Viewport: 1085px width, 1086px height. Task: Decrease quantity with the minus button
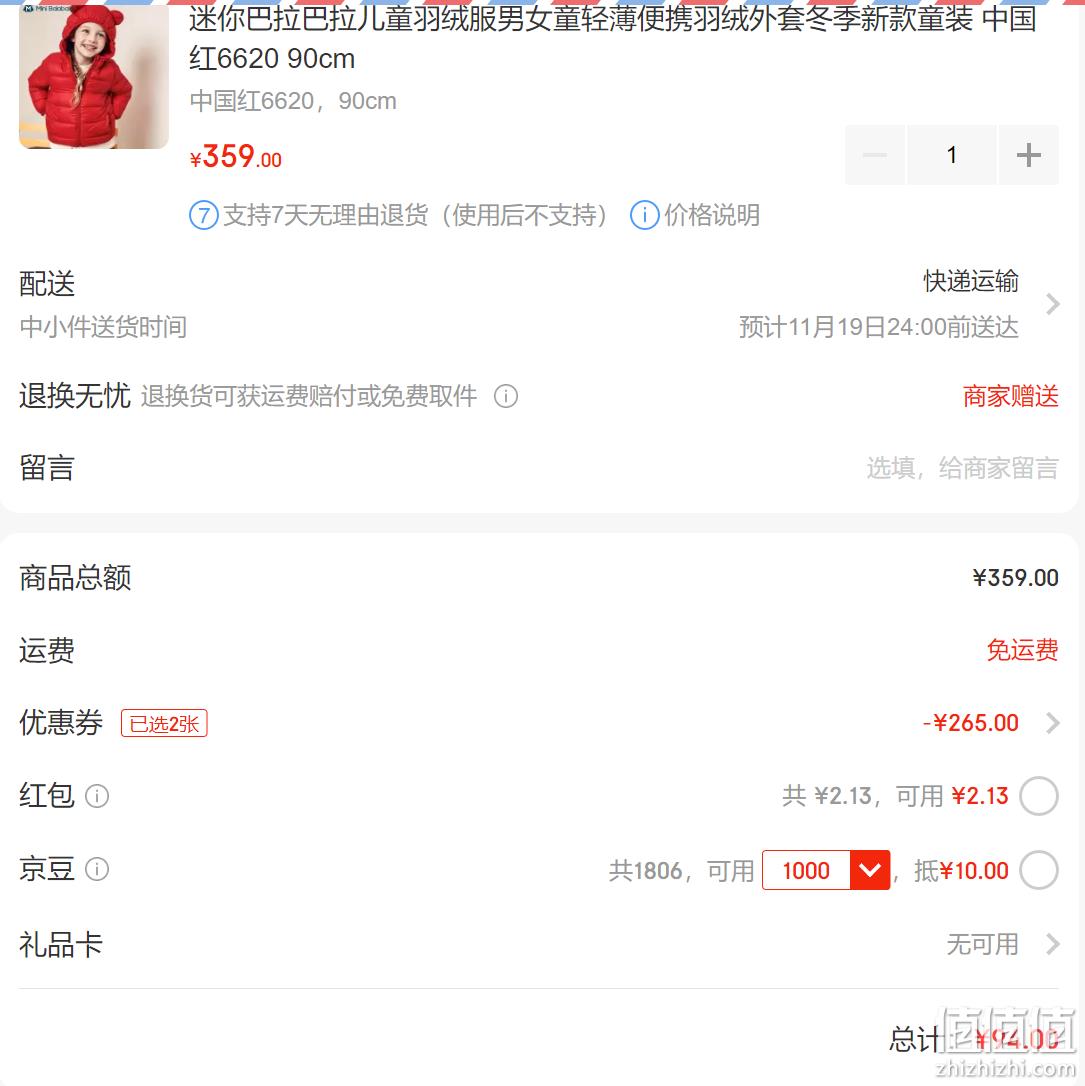click(x=875, y=154)
